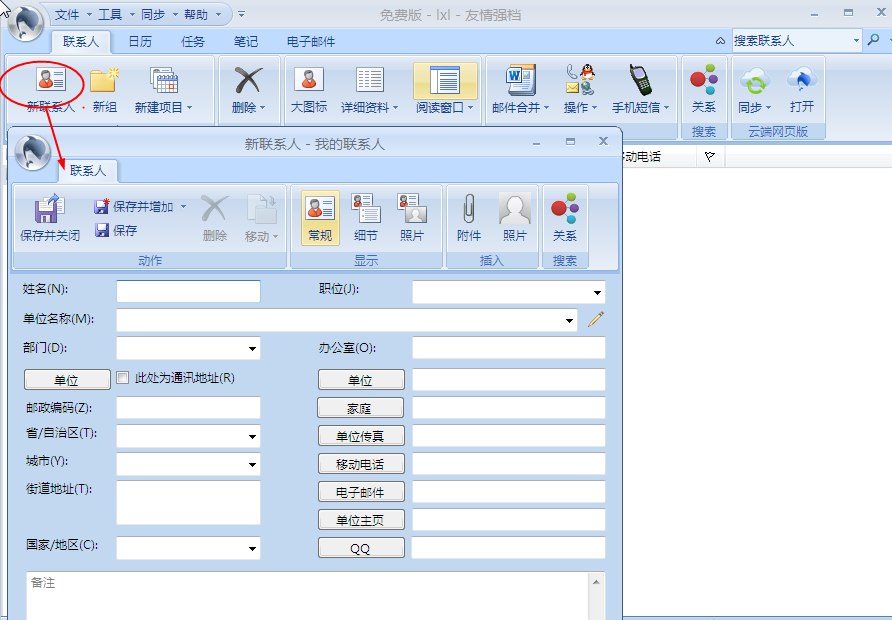
Task: Switch to the 电子邮件 tab
Action: 311,42
